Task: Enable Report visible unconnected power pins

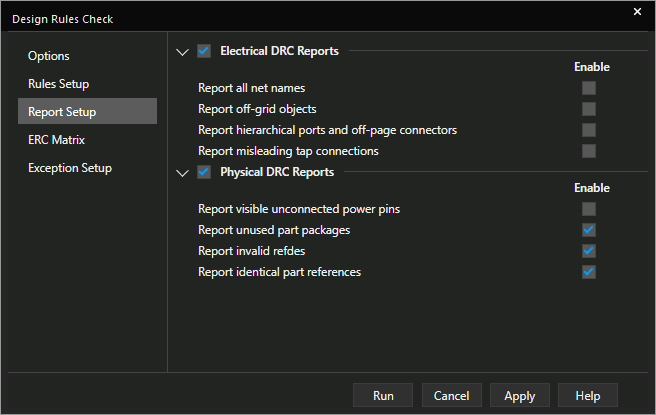Action: tap(589, 209)
